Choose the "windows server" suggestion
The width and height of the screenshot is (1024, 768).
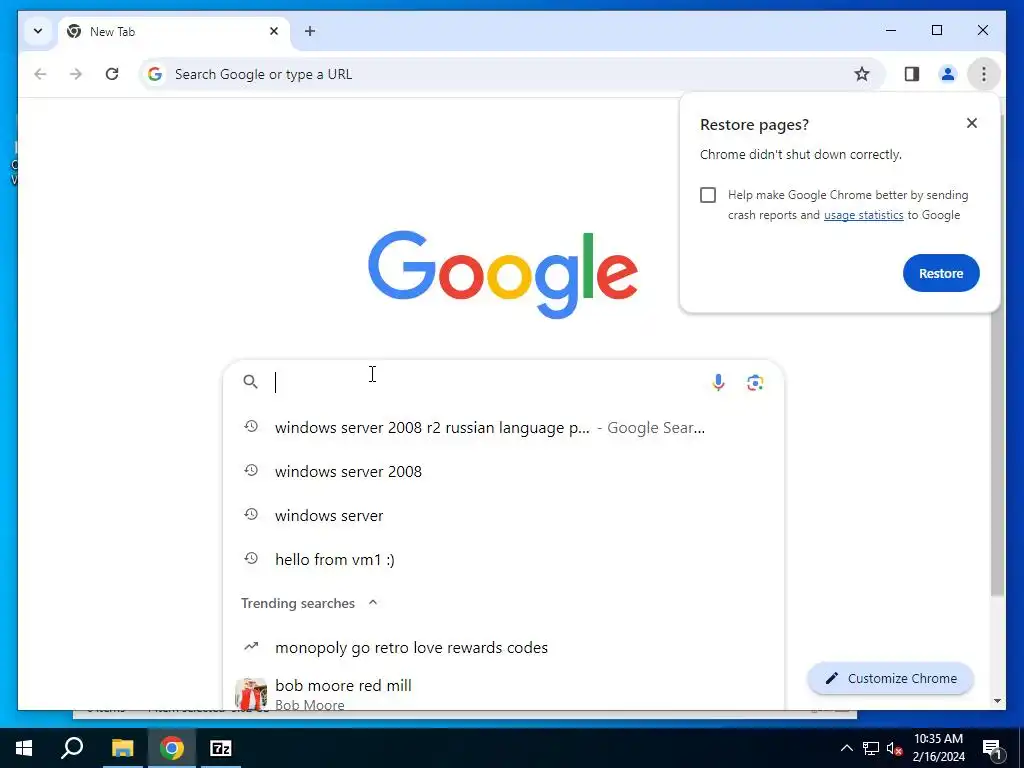click(504, 515)
